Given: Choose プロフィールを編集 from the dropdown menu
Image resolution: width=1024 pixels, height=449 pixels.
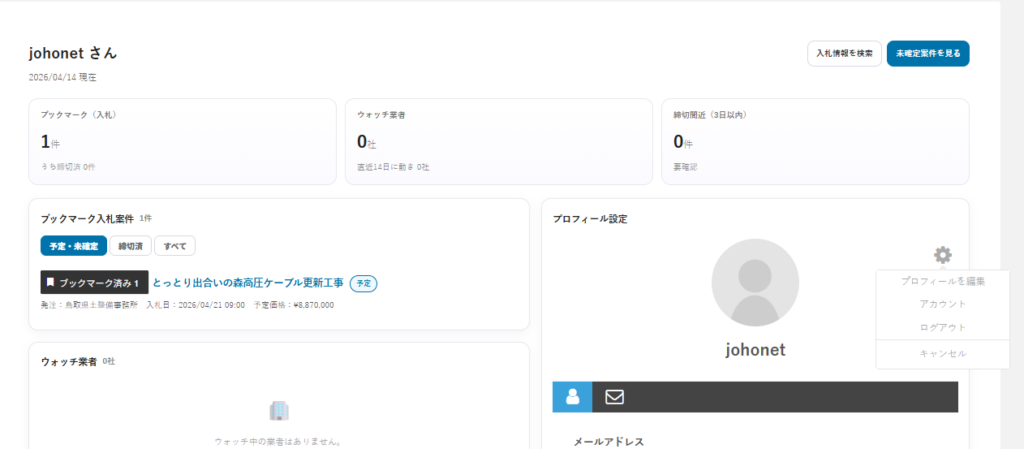Looking at the screenshot, I should point(928,281).
